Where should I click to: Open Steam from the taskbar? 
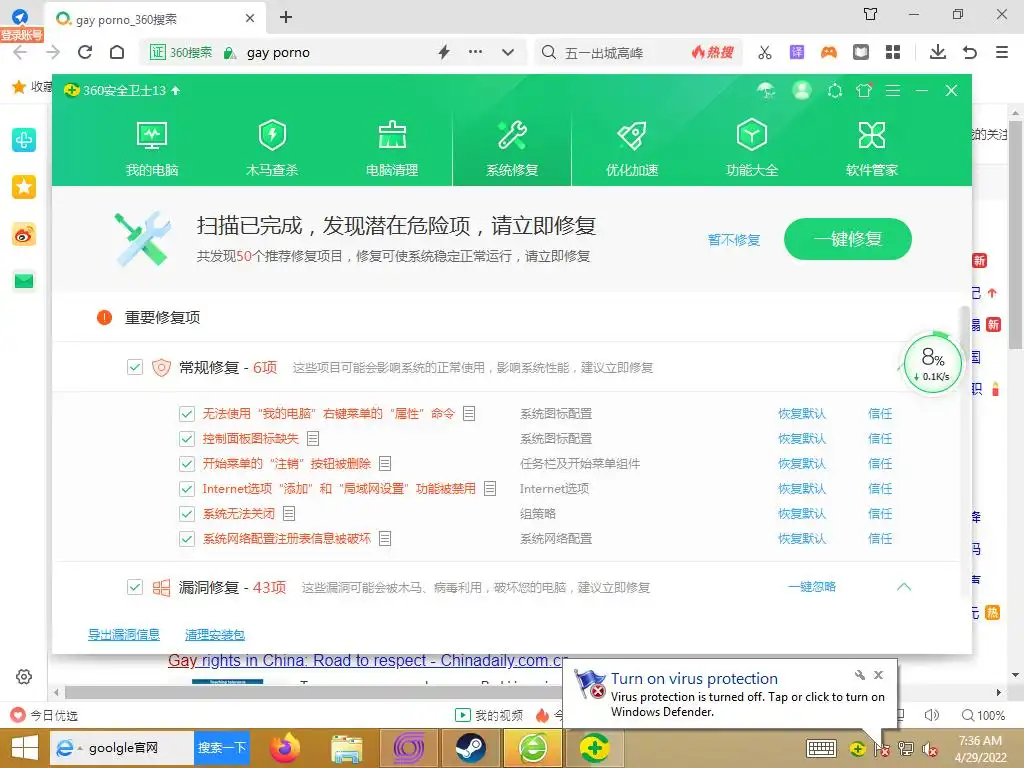(470, 748)
